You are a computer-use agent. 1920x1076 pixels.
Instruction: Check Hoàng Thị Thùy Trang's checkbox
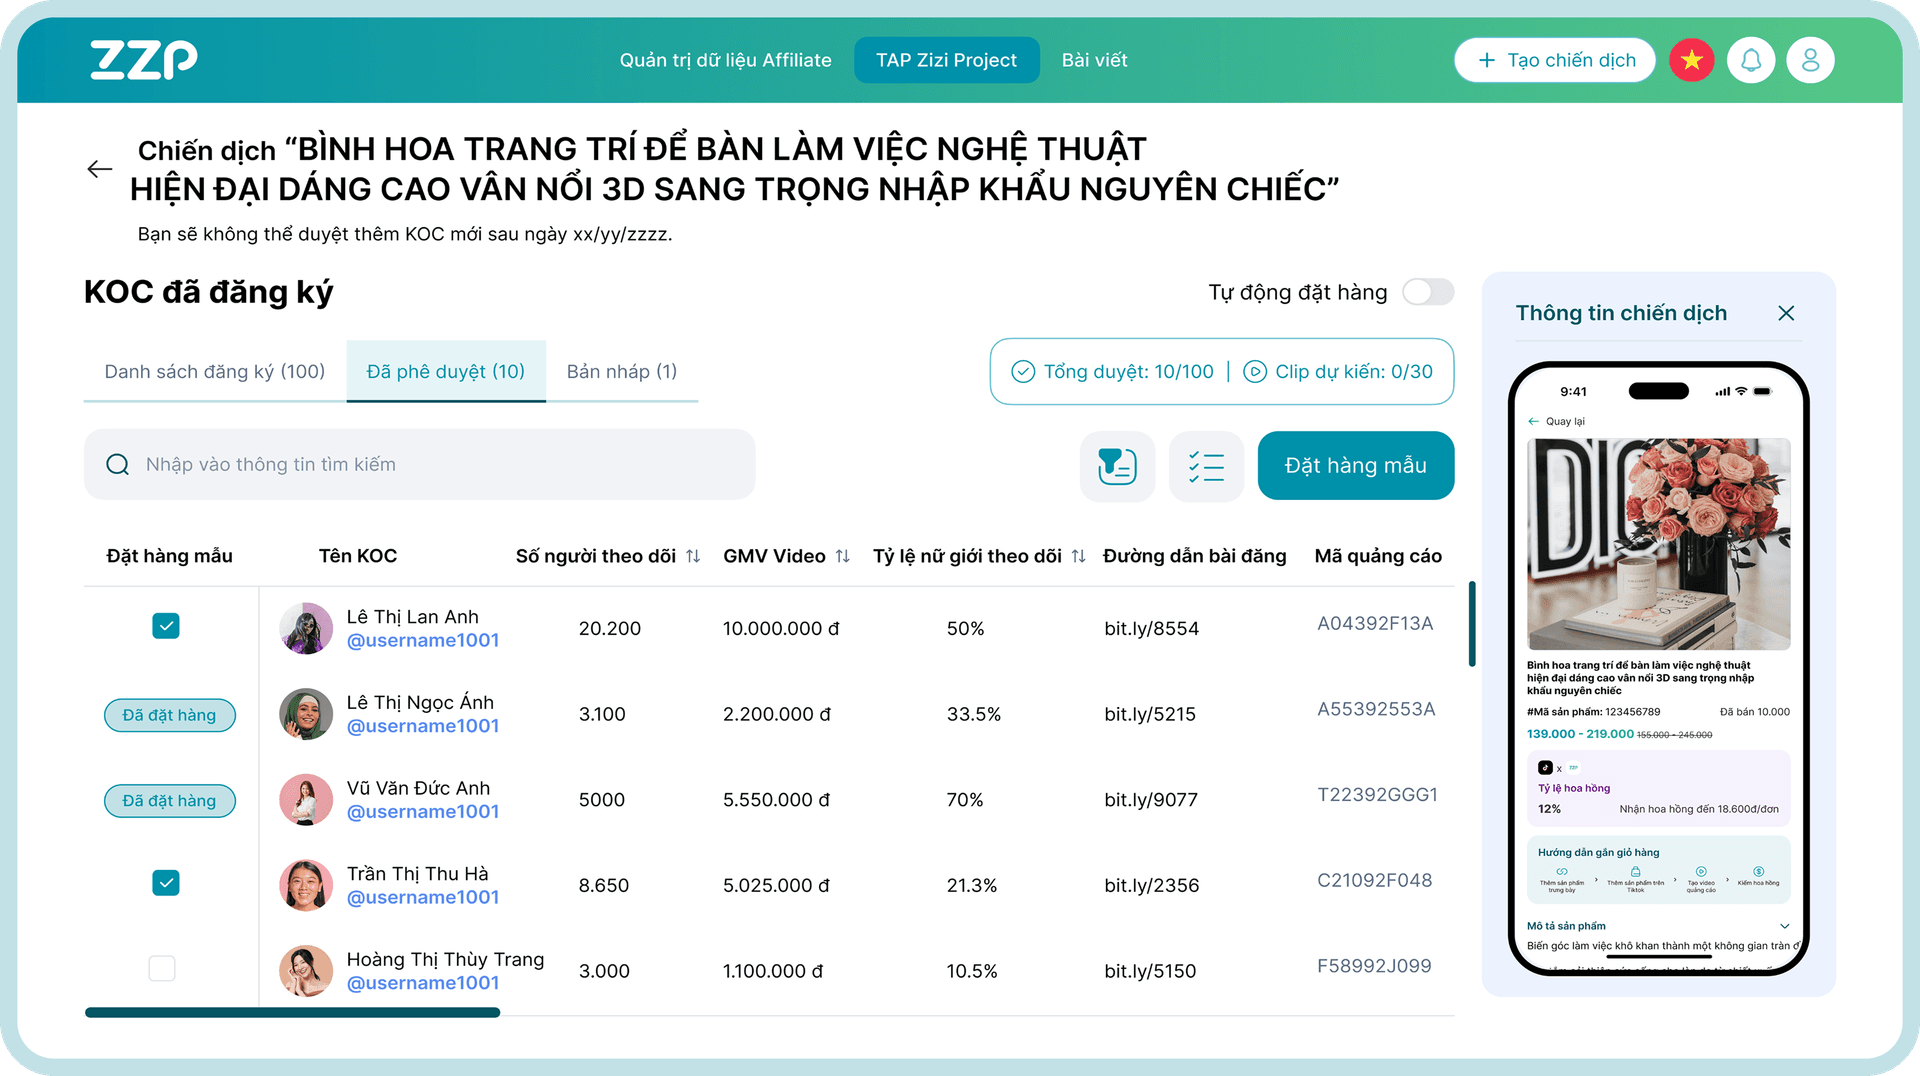pos(162,968)
